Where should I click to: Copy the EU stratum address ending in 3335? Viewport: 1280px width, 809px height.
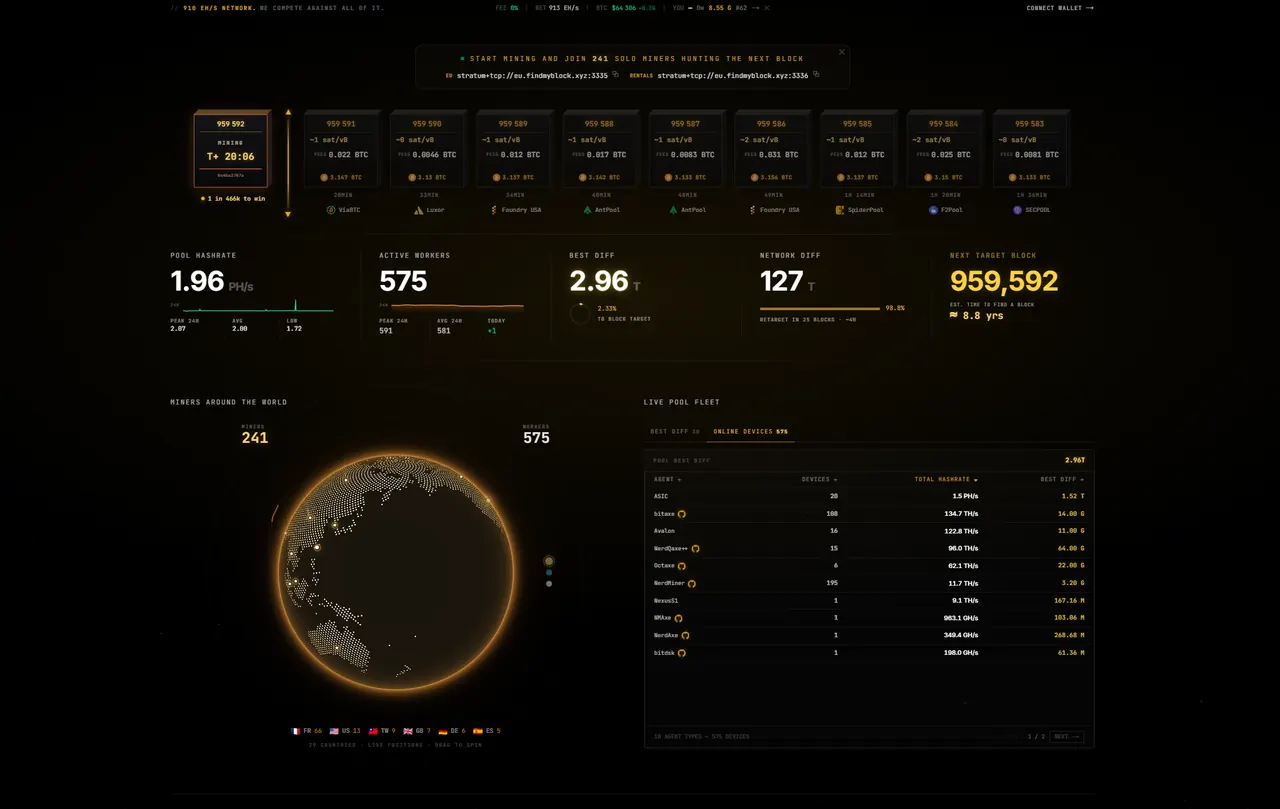click(x=616, y=75)
